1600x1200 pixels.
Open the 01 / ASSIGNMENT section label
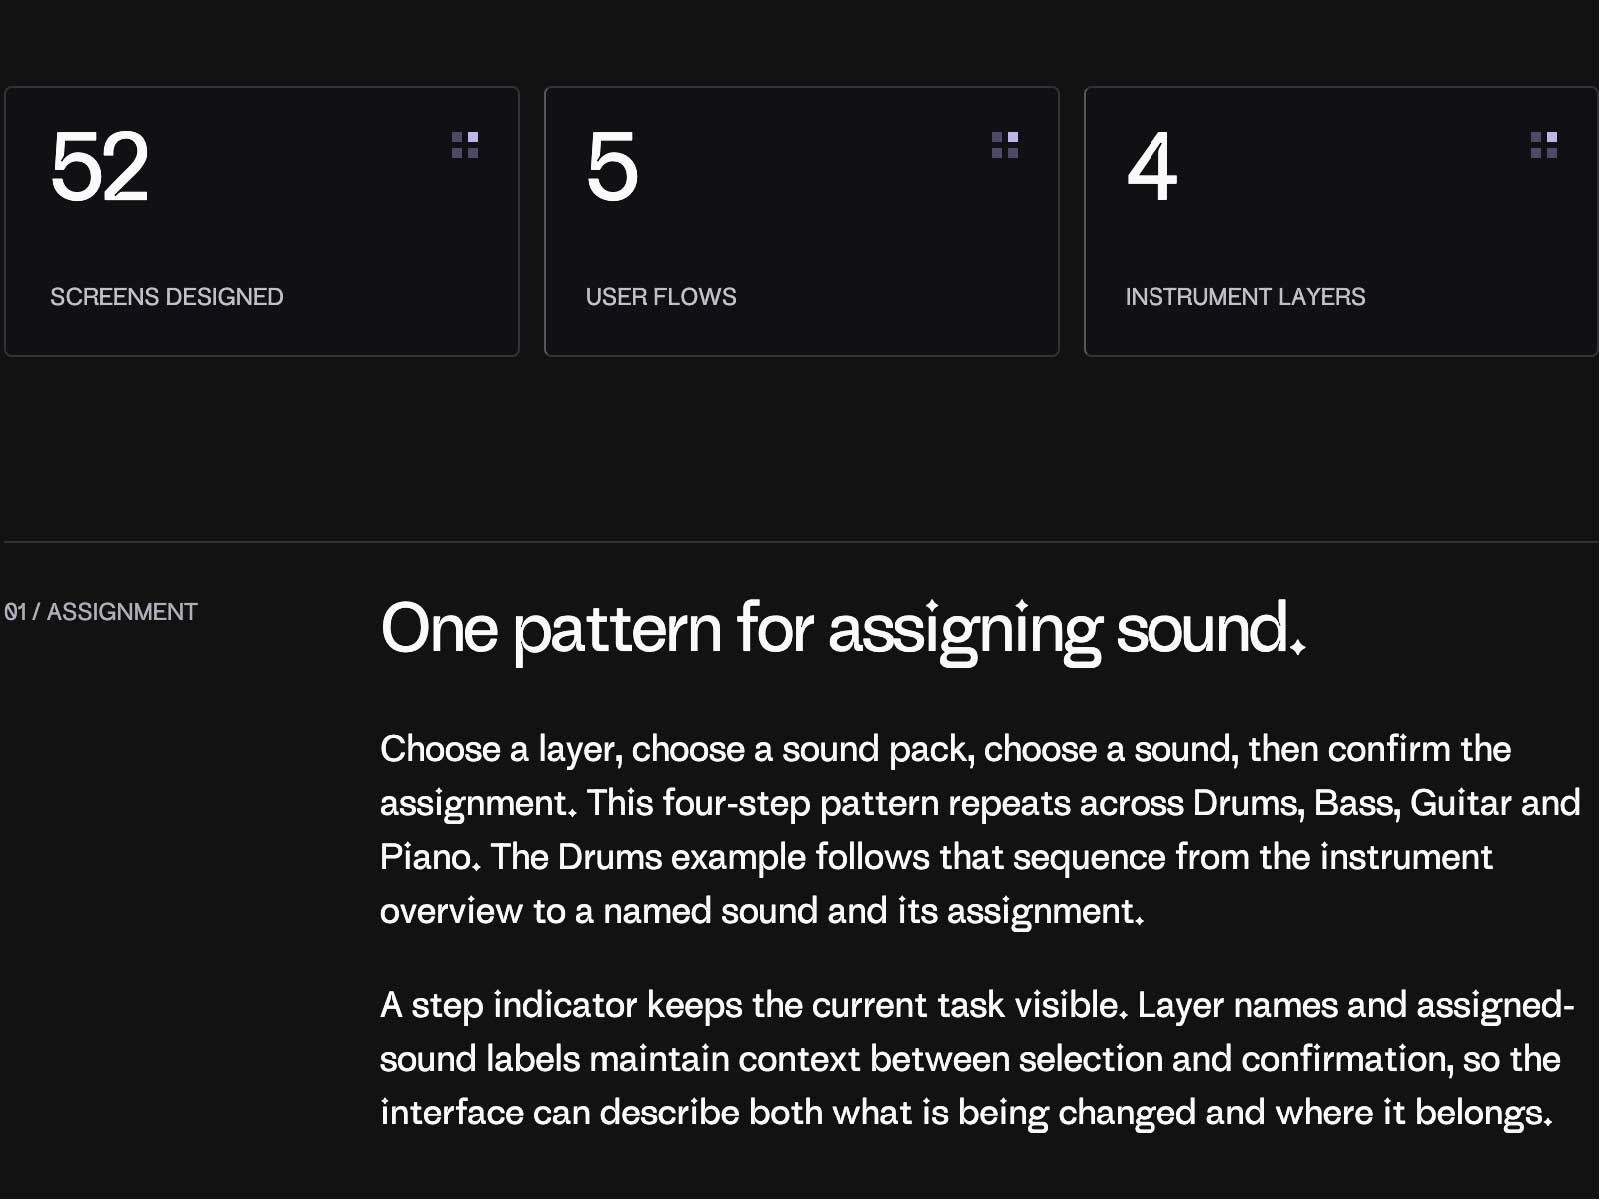click(x=101, y=612)
